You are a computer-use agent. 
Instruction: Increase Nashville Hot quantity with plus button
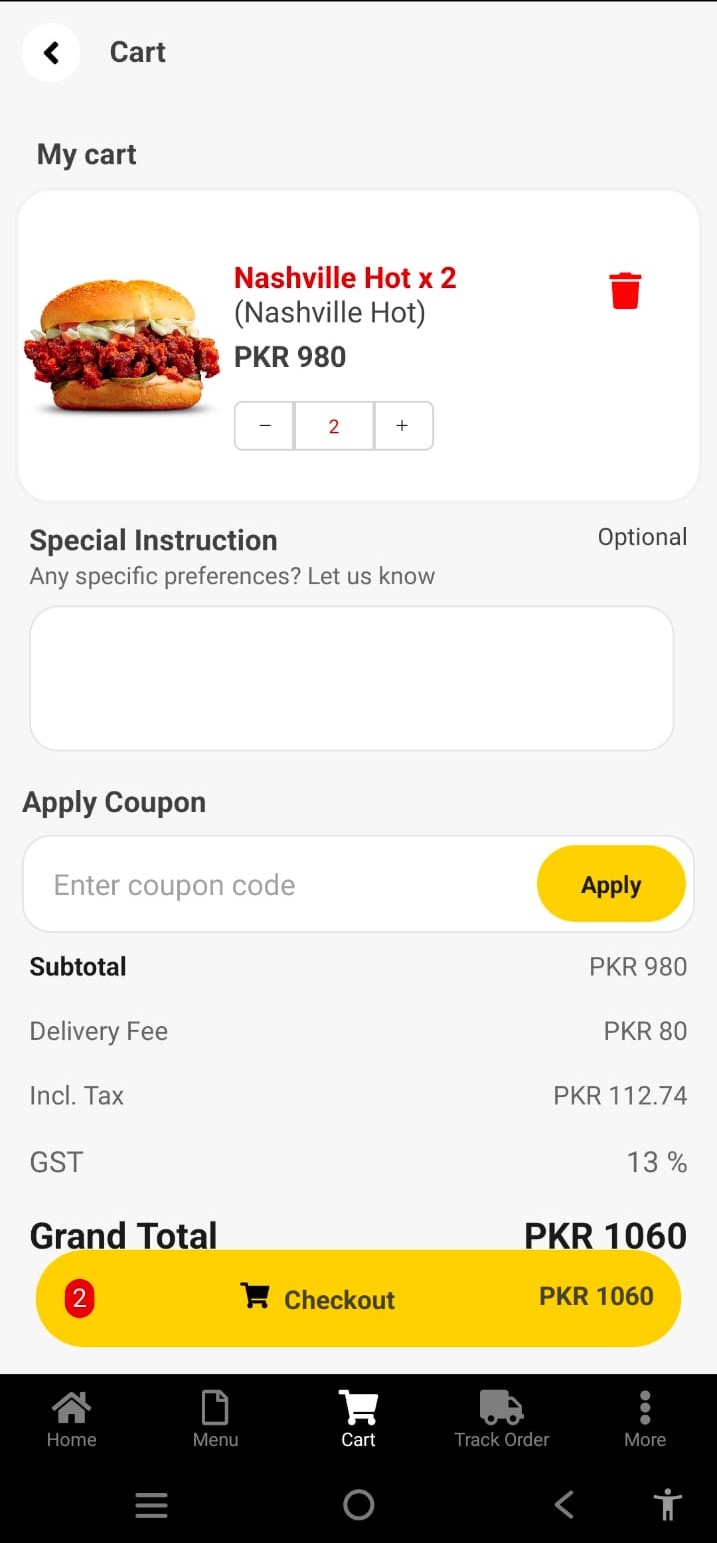tap(402, 426)
